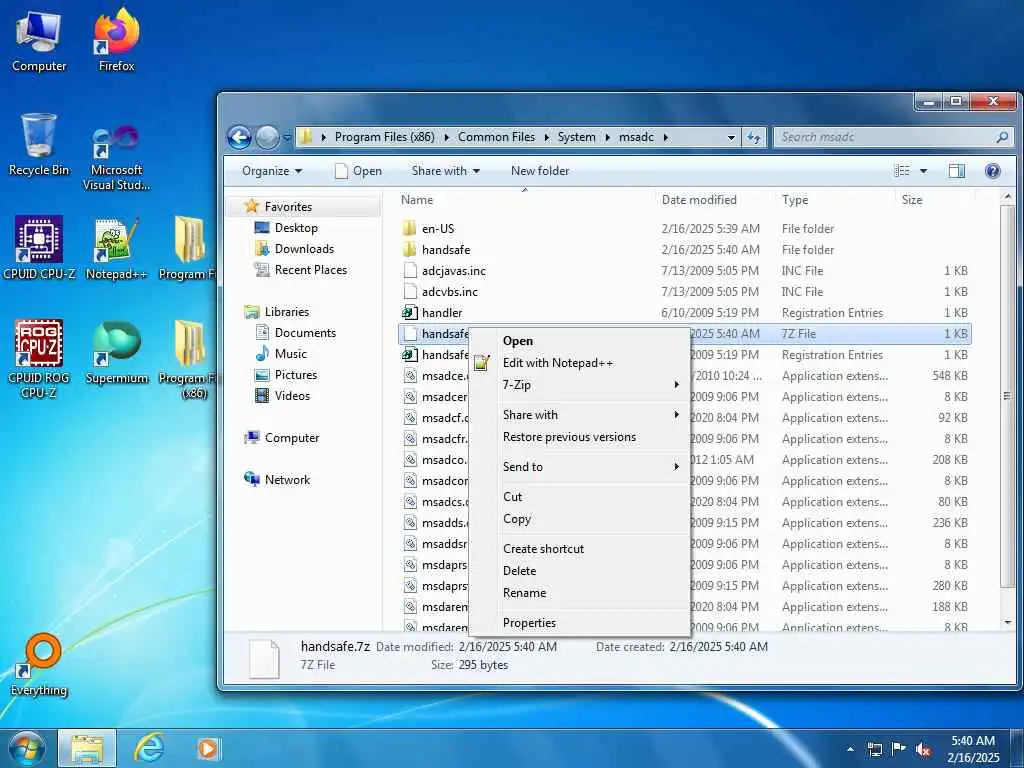The image size is (1024, 768).
Task: Open the Organize dropdown menu
Action: [x=272, y=171]
